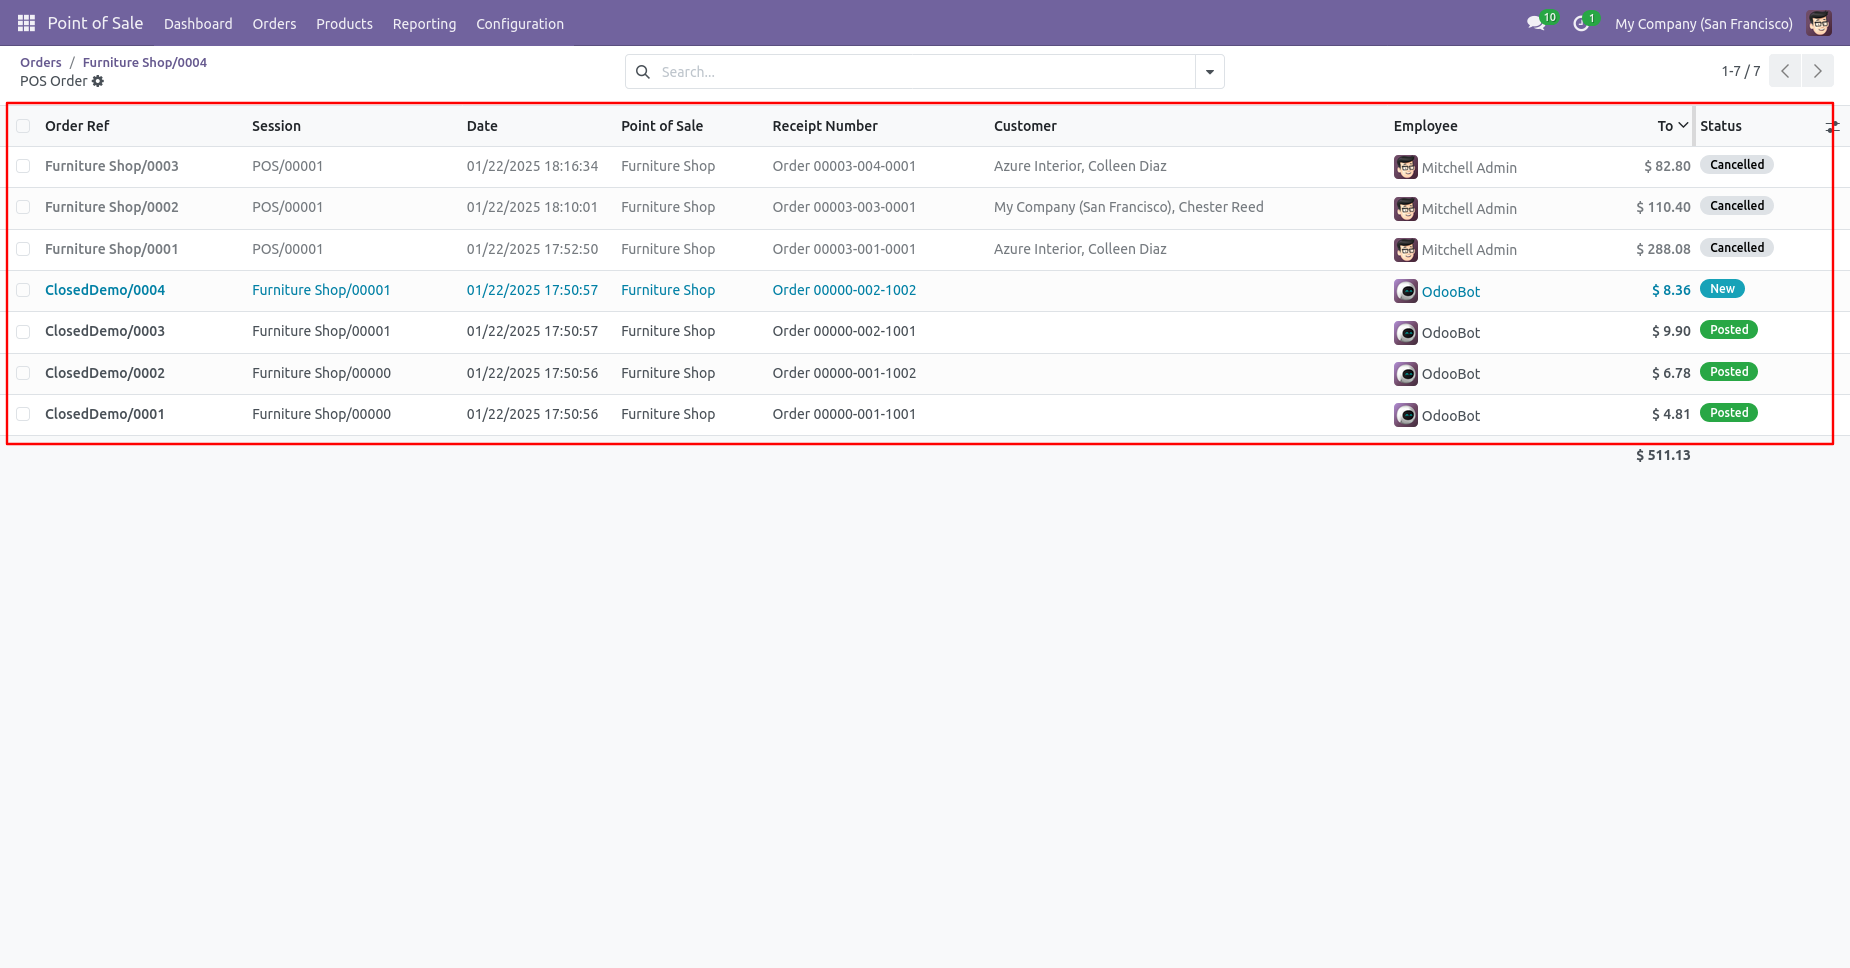Open the Configuration menu
Screen dimensions: 1850x968
coord(520,24)
